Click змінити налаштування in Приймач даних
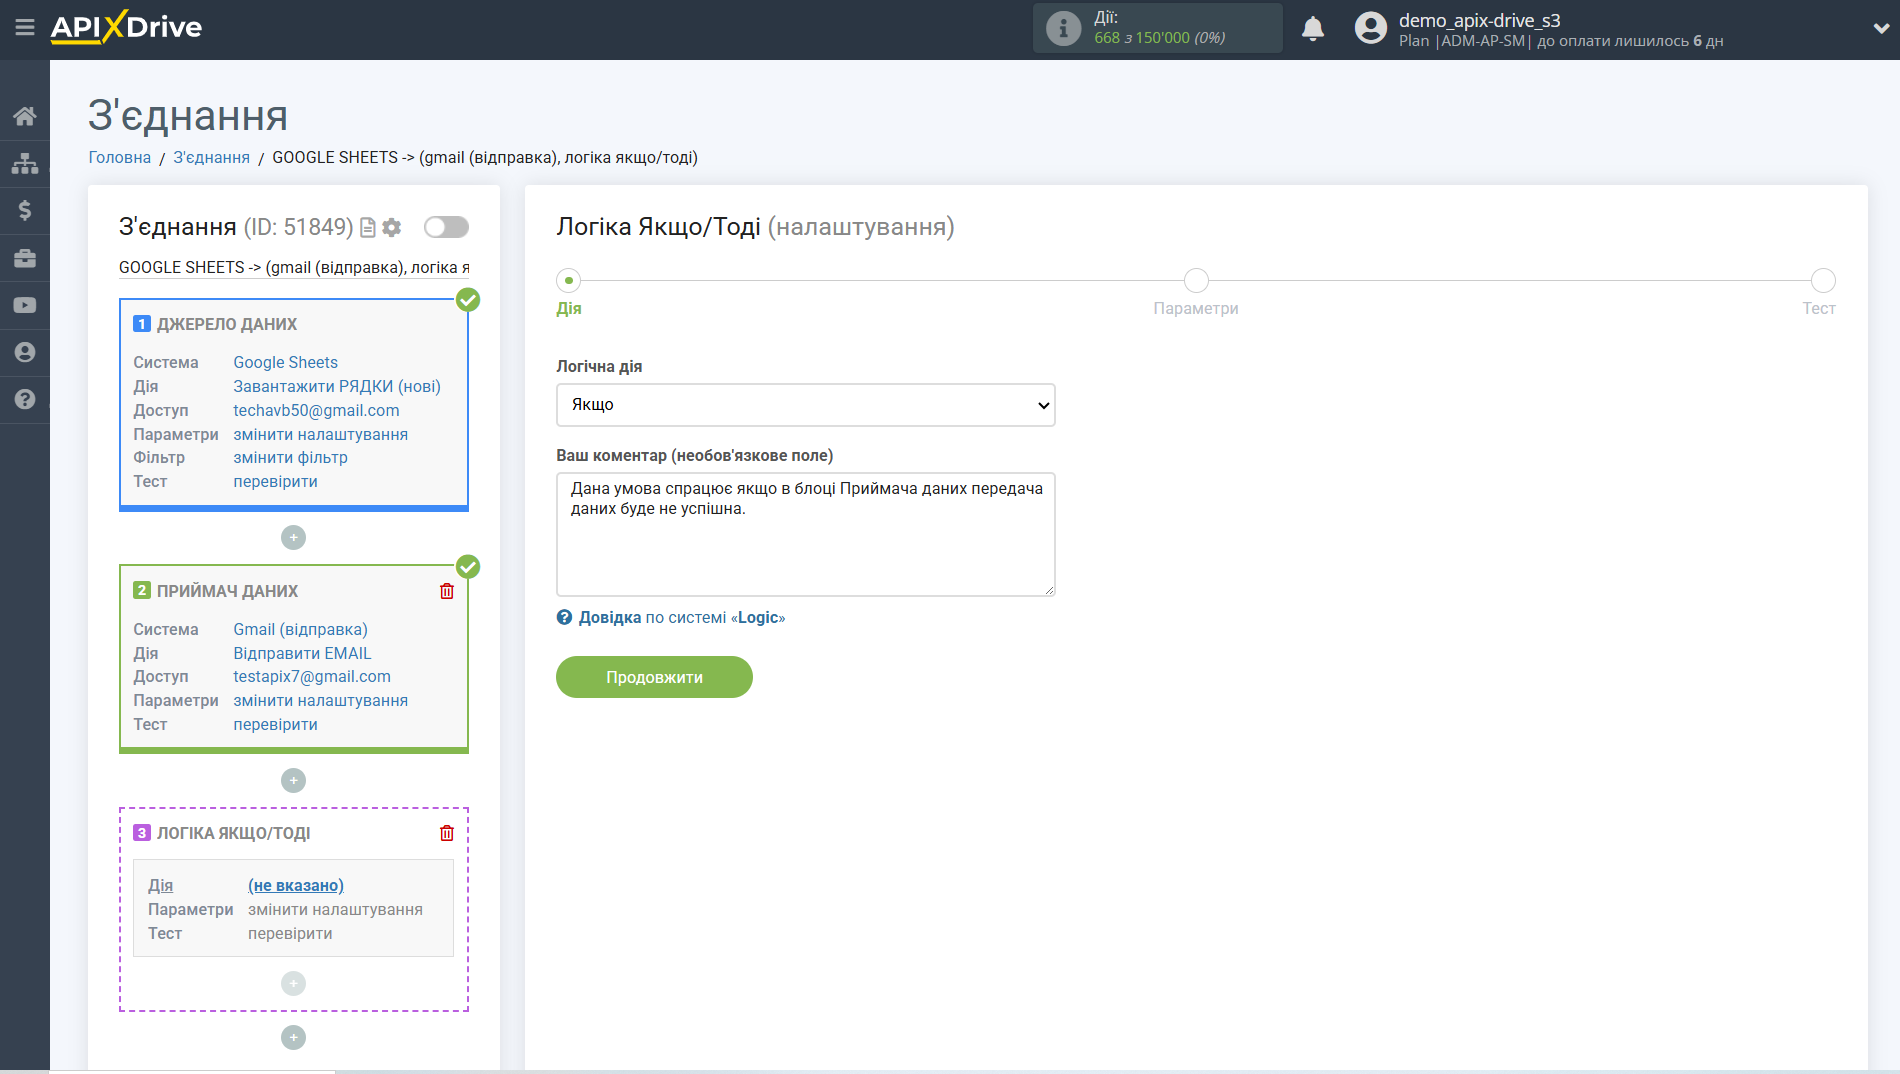The image size is (1900, 1074). click(321, 700)
